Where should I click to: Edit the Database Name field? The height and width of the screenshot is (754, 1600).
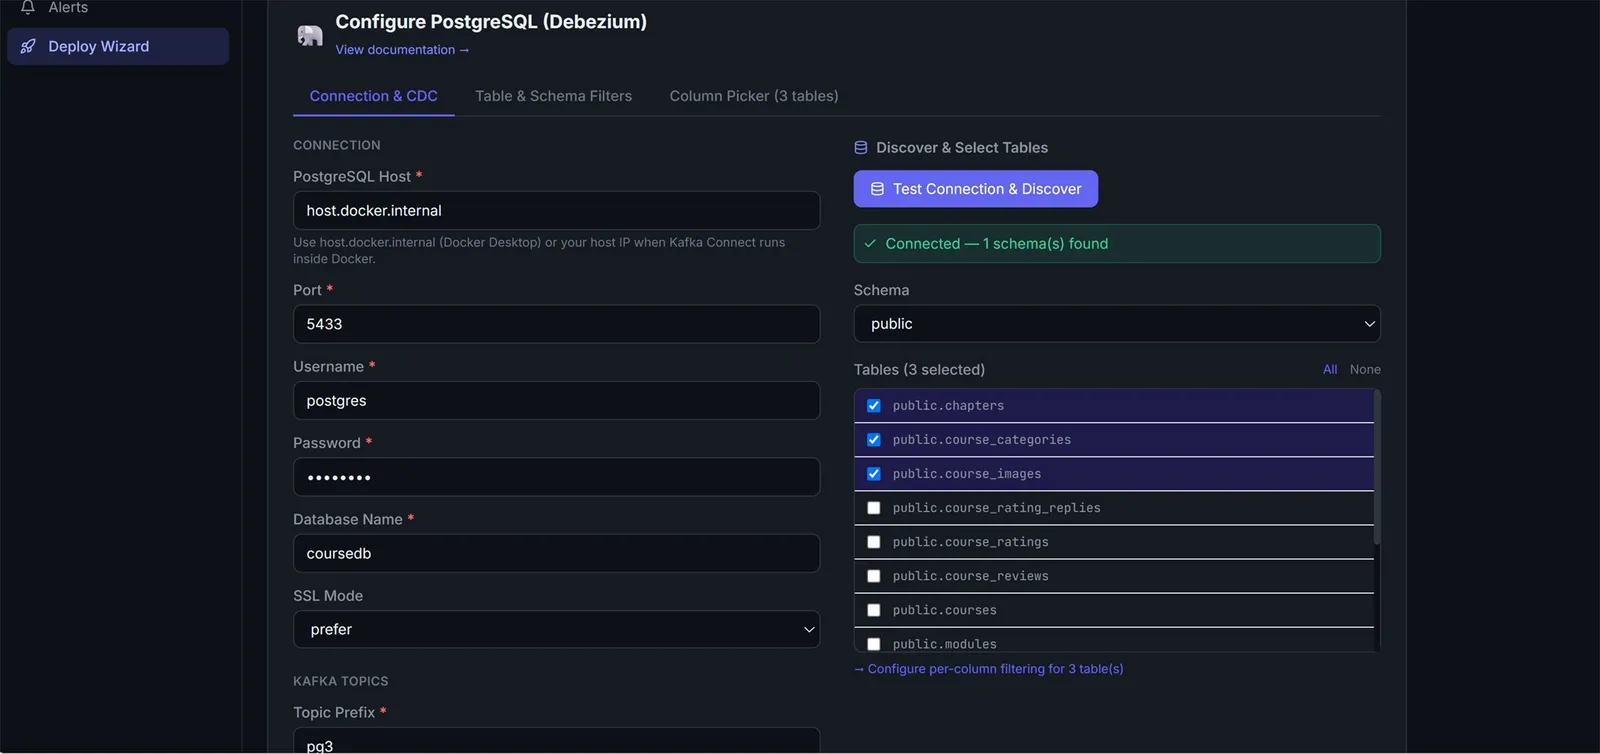556,554
